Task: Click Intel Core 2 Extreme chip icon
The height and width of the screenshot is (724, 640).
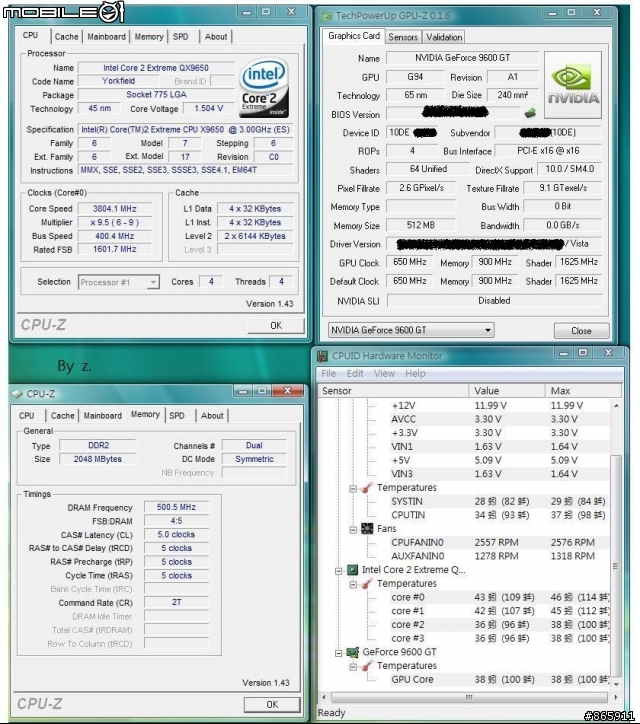Action: (352, 570)
